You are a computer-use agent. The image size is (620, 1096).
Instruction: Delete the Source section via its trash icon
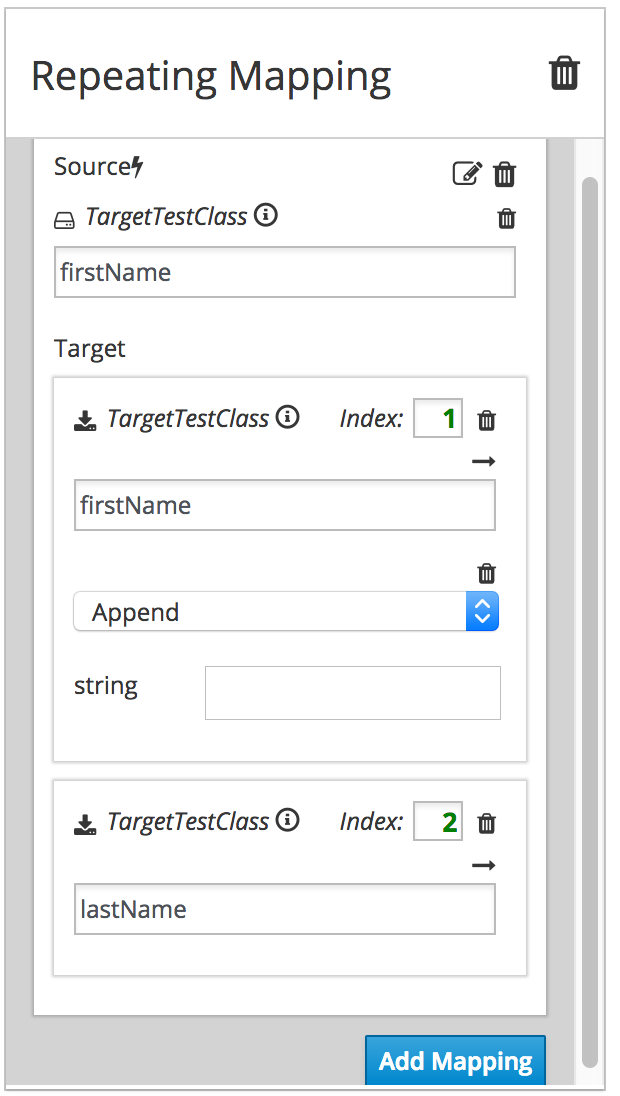(x=504, y=173)
